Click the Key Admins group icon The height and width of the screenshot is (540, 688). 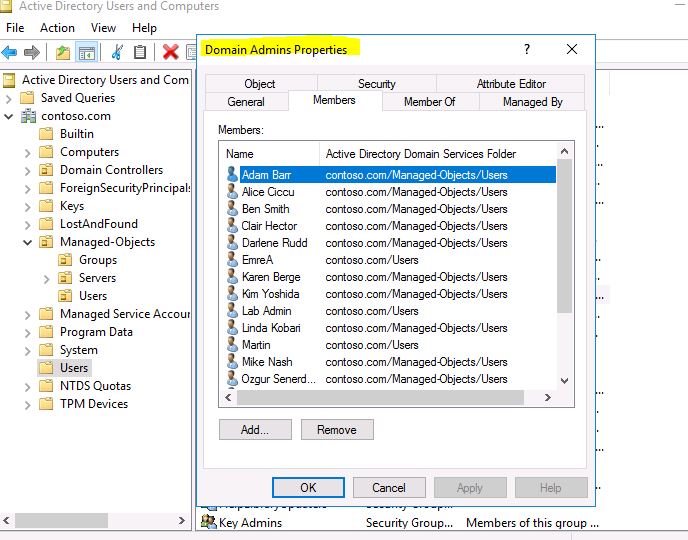point(208,522)
